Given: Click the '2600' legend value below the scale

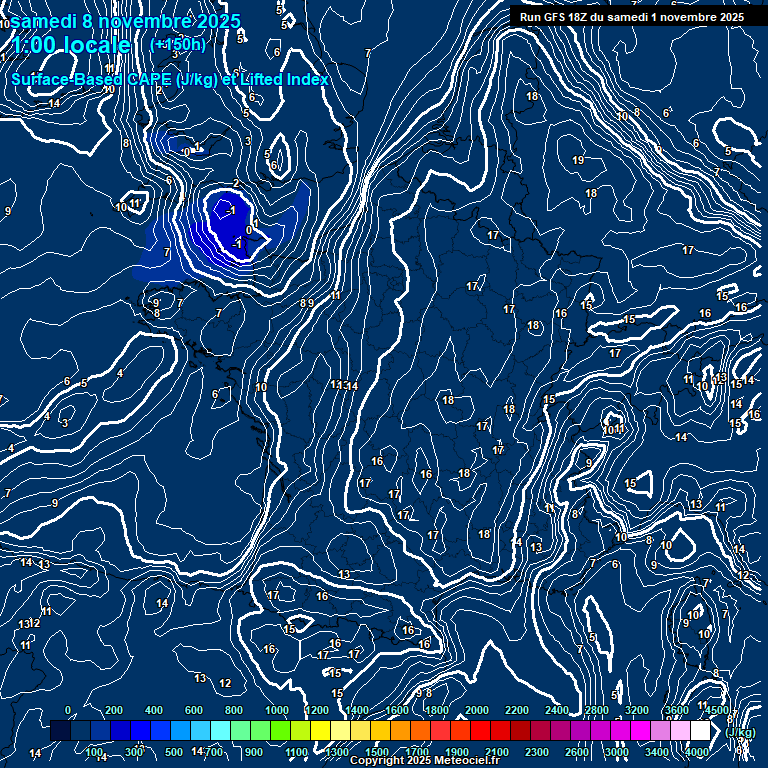Looking at the screenshot, I should (x=577, y=752).
